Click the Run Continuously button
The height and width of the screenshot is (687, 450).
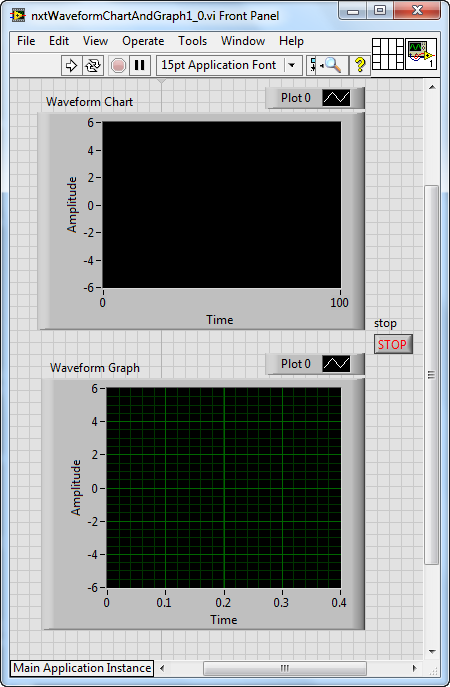(93, 66)
